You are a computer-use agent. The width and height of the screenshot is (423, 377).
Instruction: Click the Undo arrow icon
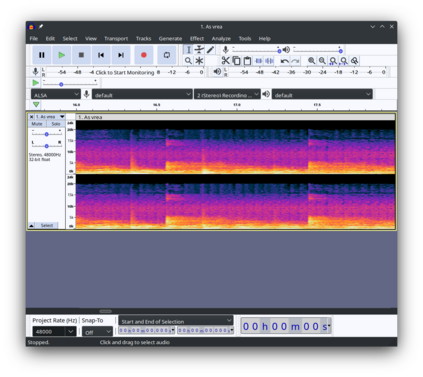284,61
